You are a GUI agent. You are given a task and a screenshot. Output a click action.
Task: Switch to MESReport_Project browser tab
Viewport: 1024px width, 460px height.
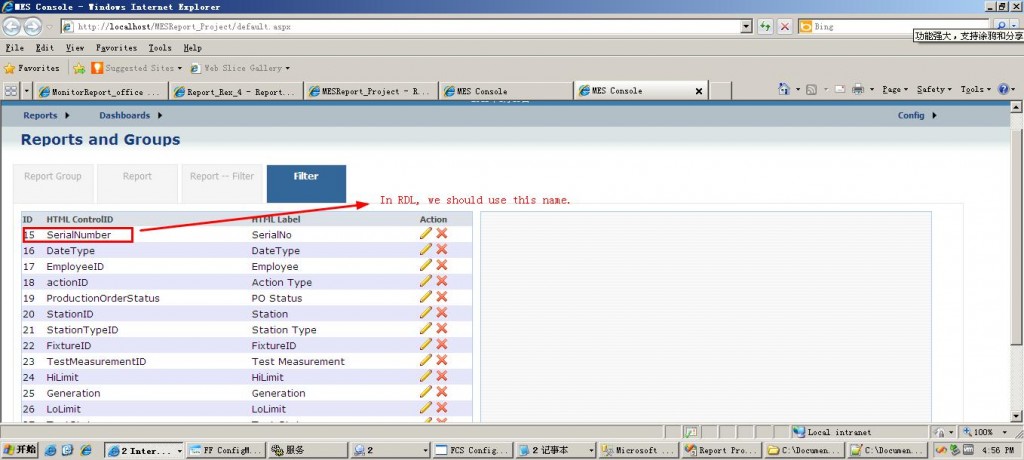pyautogui.click(x=371, y=91)
